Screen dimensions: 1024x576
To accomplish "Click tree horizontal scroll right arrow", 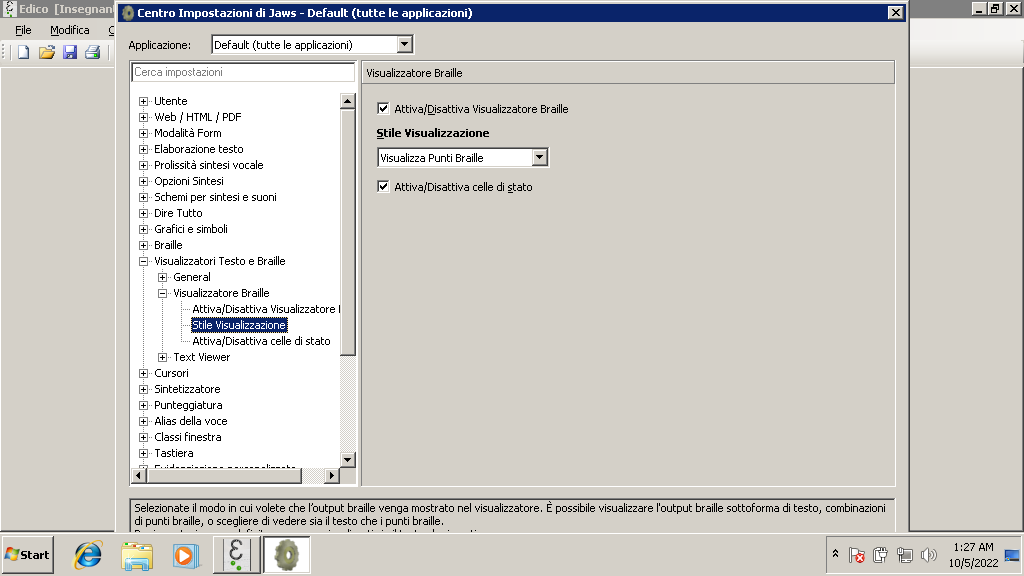I will [332, 475].
